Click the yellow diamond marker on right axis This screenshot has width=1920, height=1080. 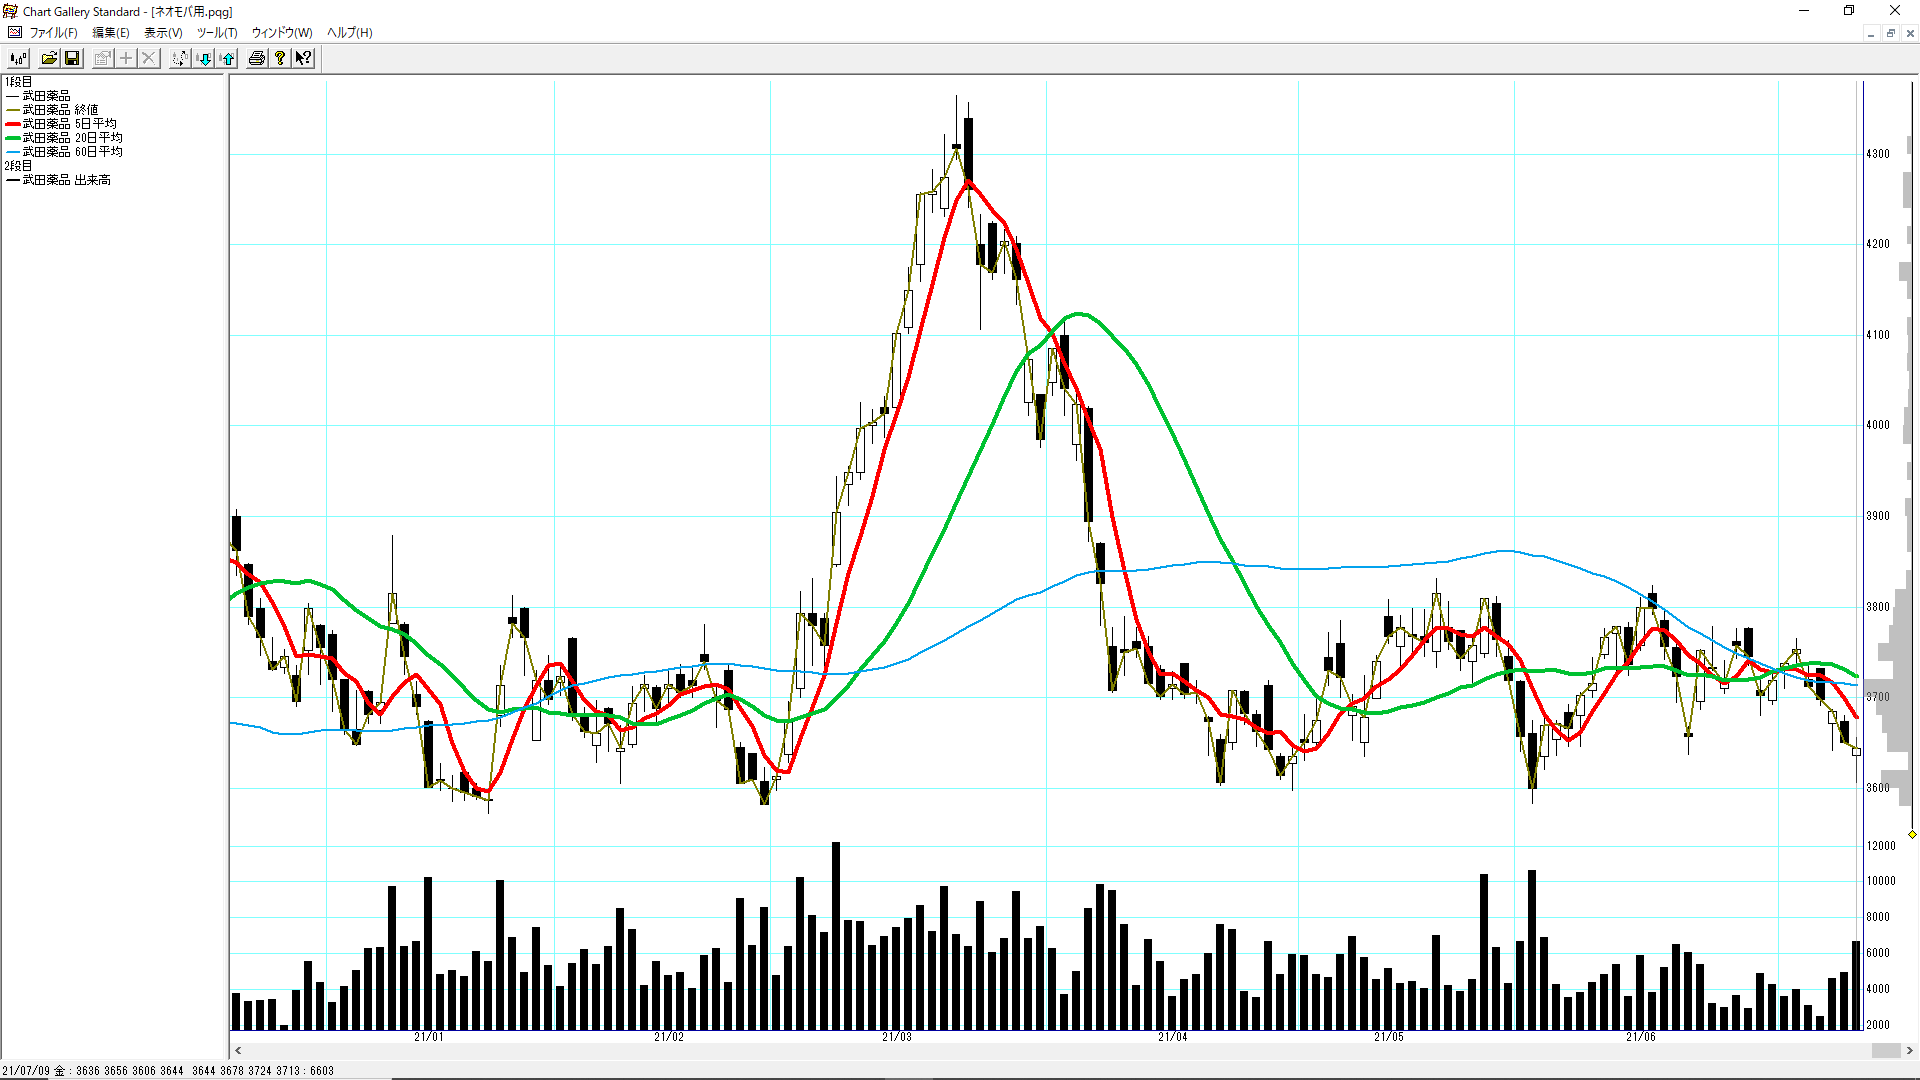pyautogui.click(x=1912, y=834)
